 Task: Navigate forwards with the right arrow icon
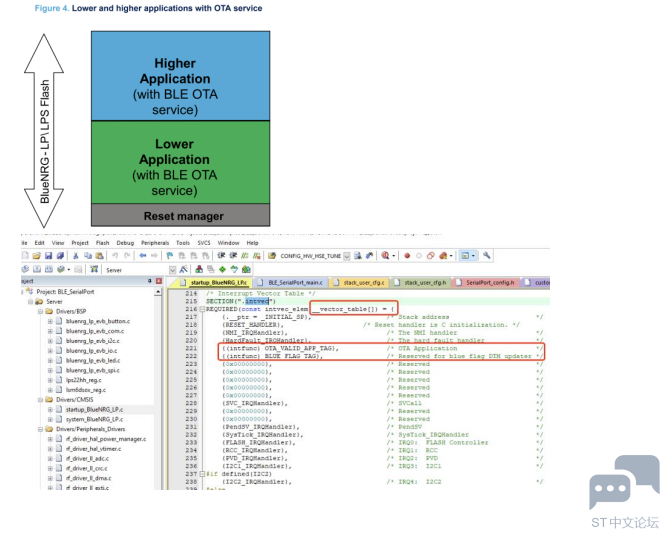pyautogui.click(x=154, y=256)
